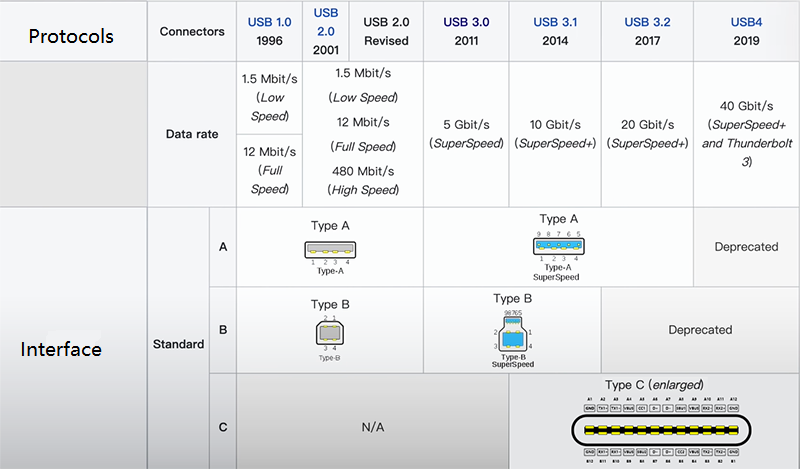The width and height of the screenshot is (800, 469).
Task: Select the Type-B connector diagram
Action: [330, 334]
